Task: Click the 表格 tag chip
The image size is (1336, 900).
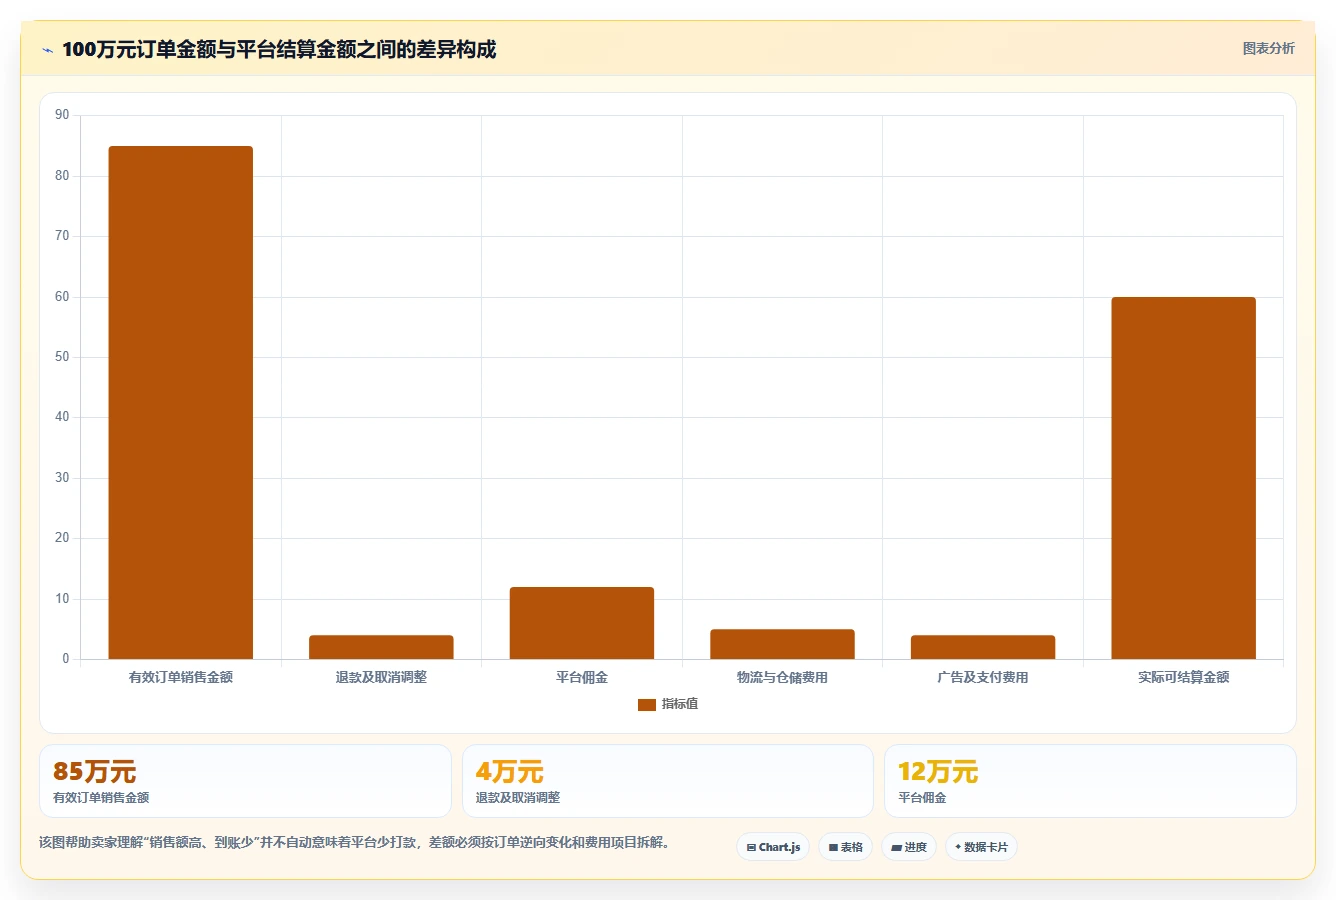Action: tap(845, 847)
